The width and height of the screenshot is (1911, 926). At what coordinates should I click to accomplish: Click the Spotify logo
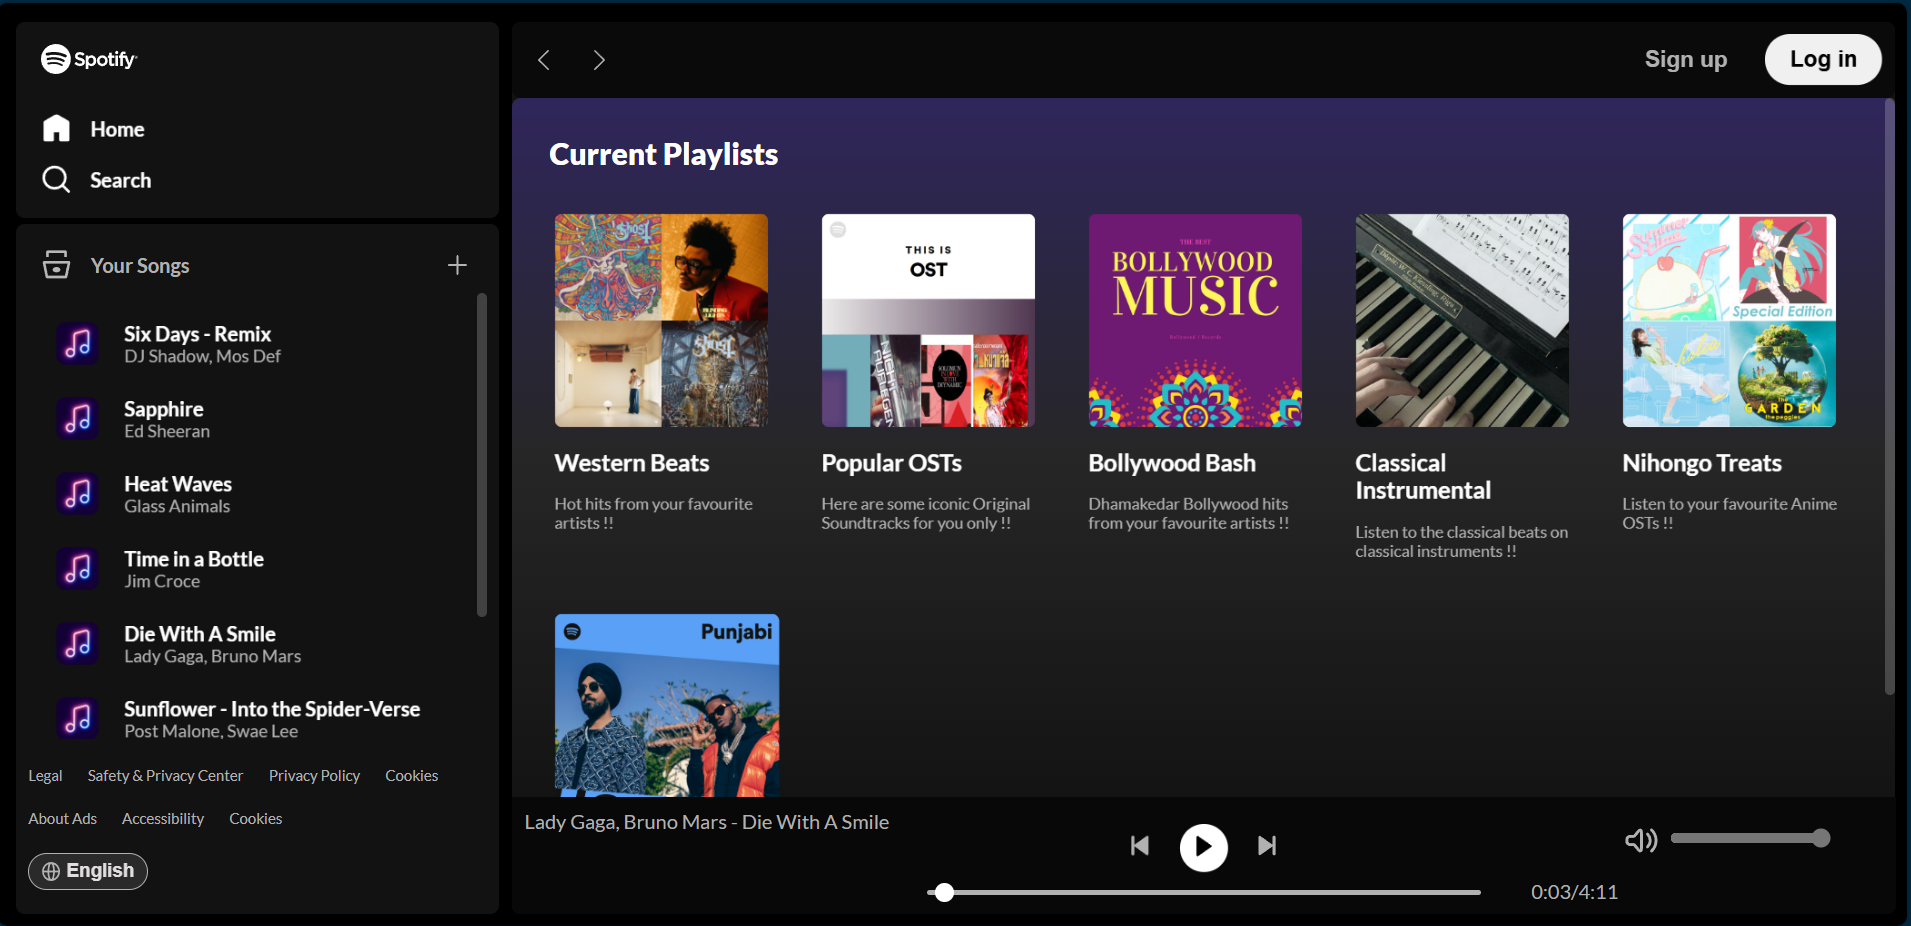[x=89, y=59]
